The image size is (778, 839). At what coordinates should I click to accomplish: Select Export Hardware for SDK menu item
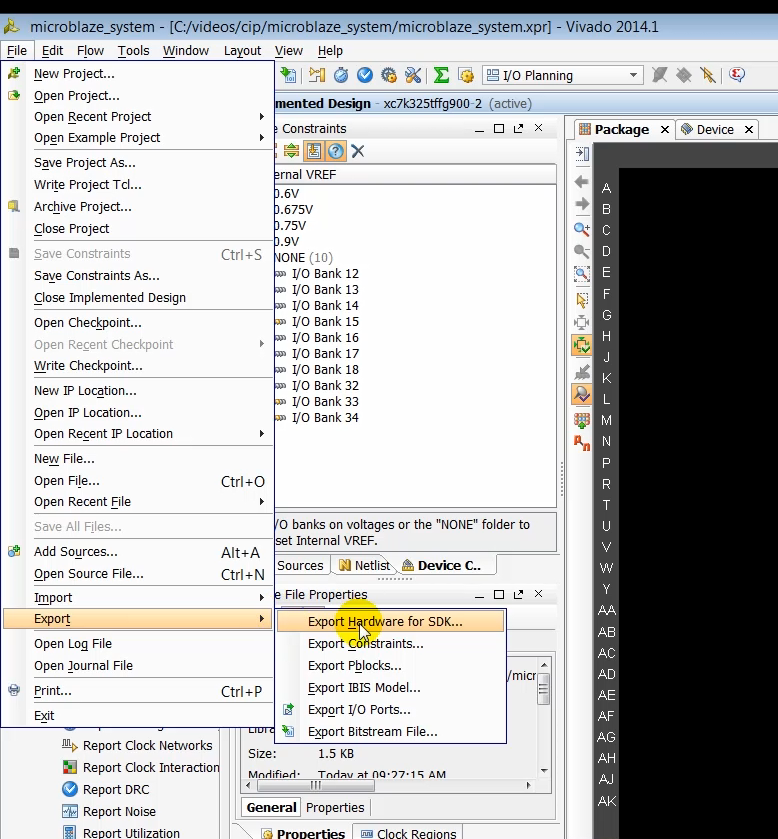pyautogui.click(x=391, y=621)
